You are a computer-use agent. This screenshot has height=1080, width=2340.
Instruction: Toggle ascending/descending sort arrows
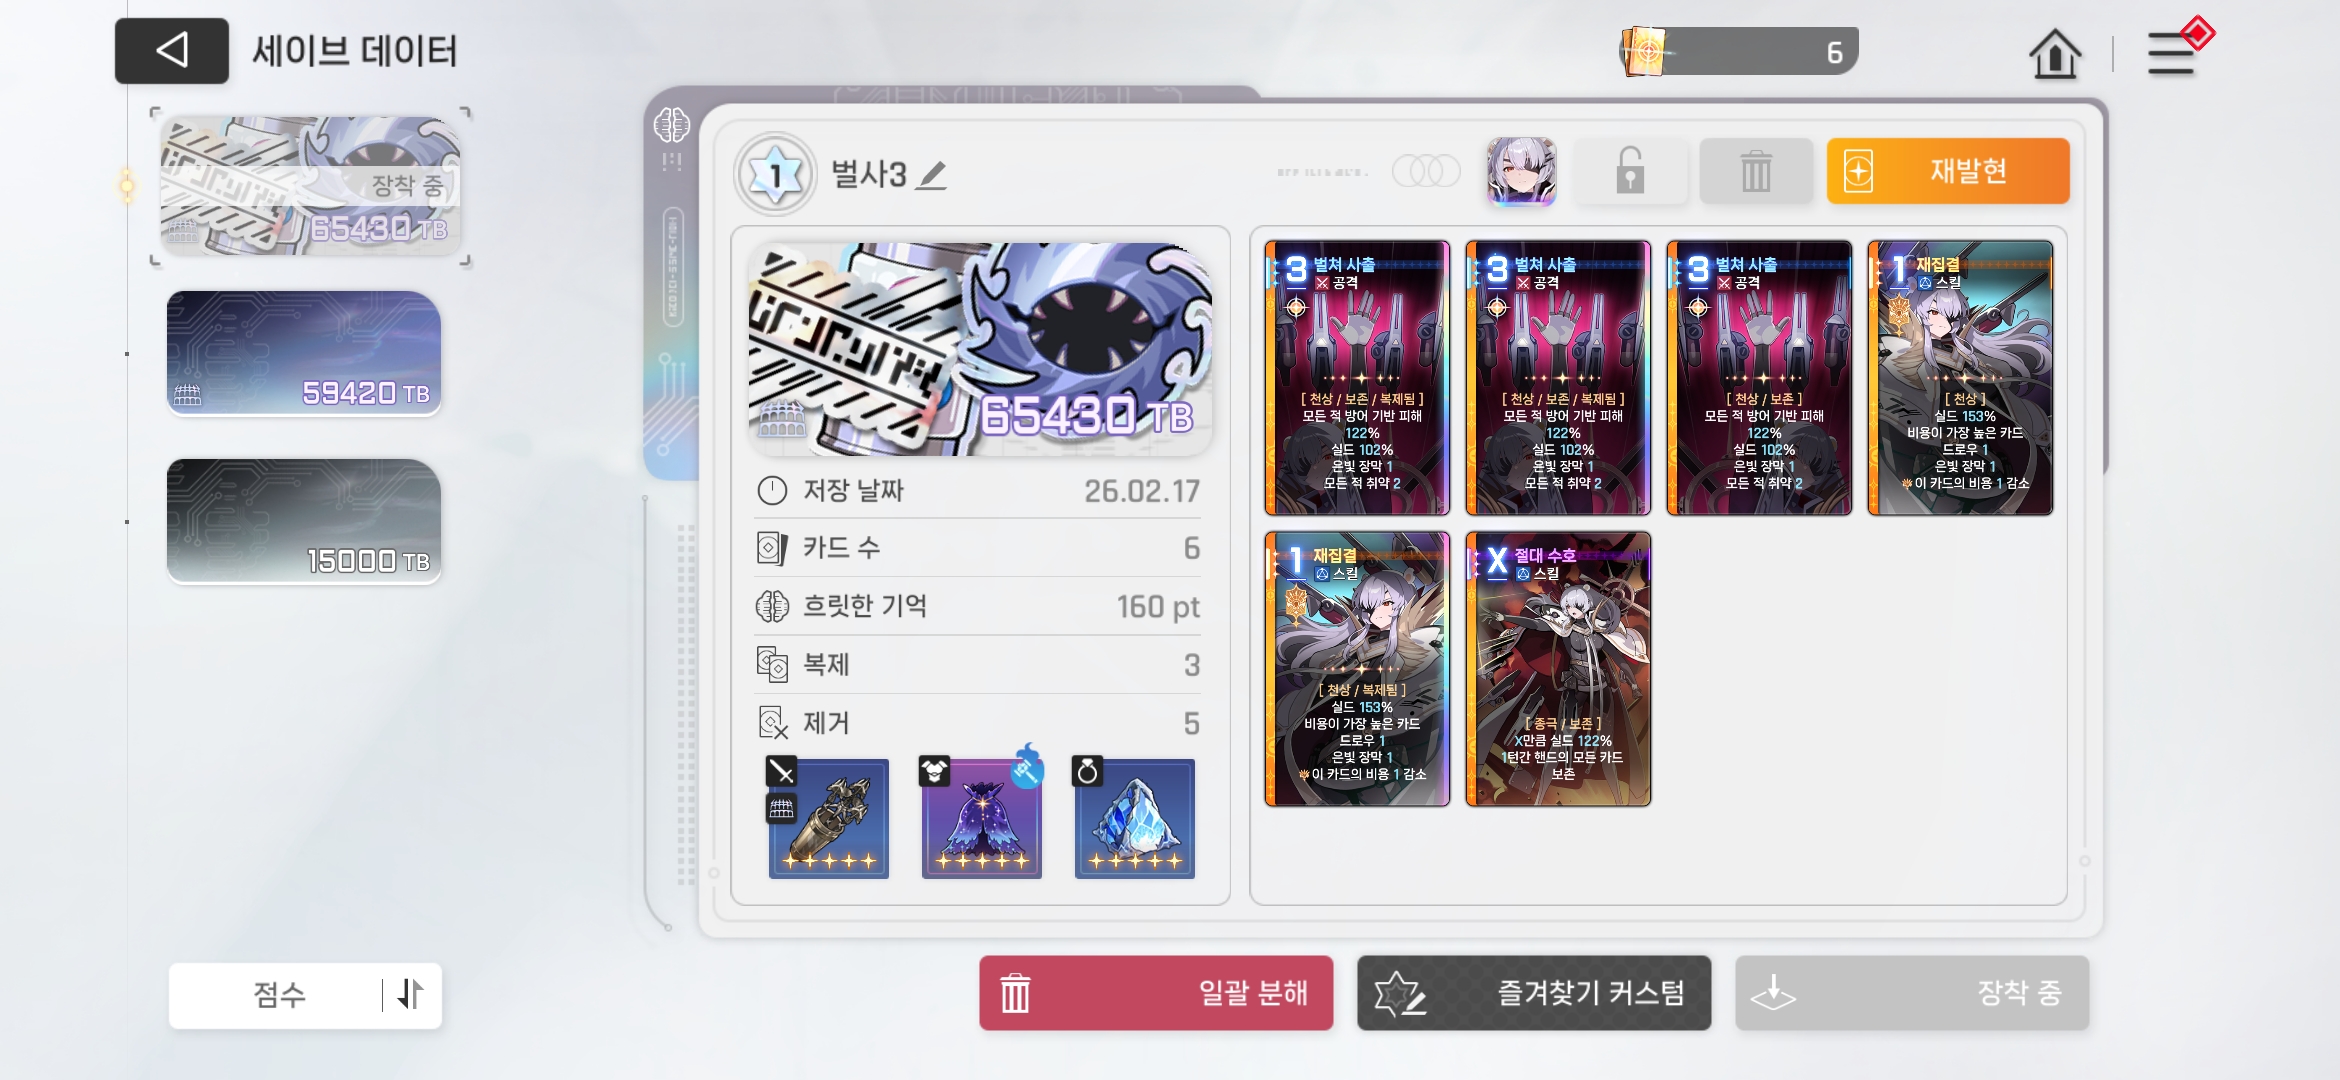(411, 994)
